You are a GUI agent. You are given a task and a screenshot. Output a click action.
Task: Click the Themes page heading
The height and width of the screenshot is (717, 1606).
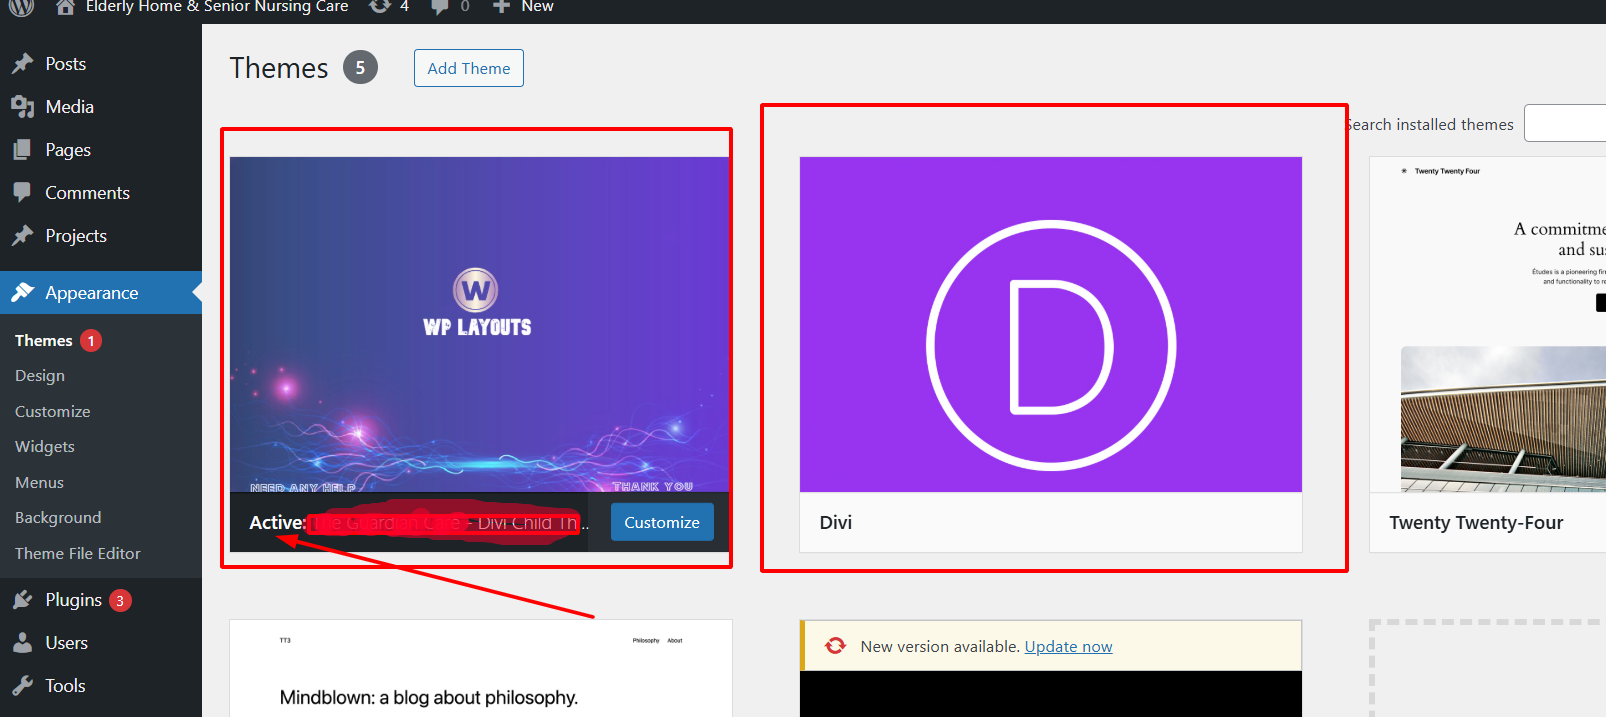(x=279, y=68)
